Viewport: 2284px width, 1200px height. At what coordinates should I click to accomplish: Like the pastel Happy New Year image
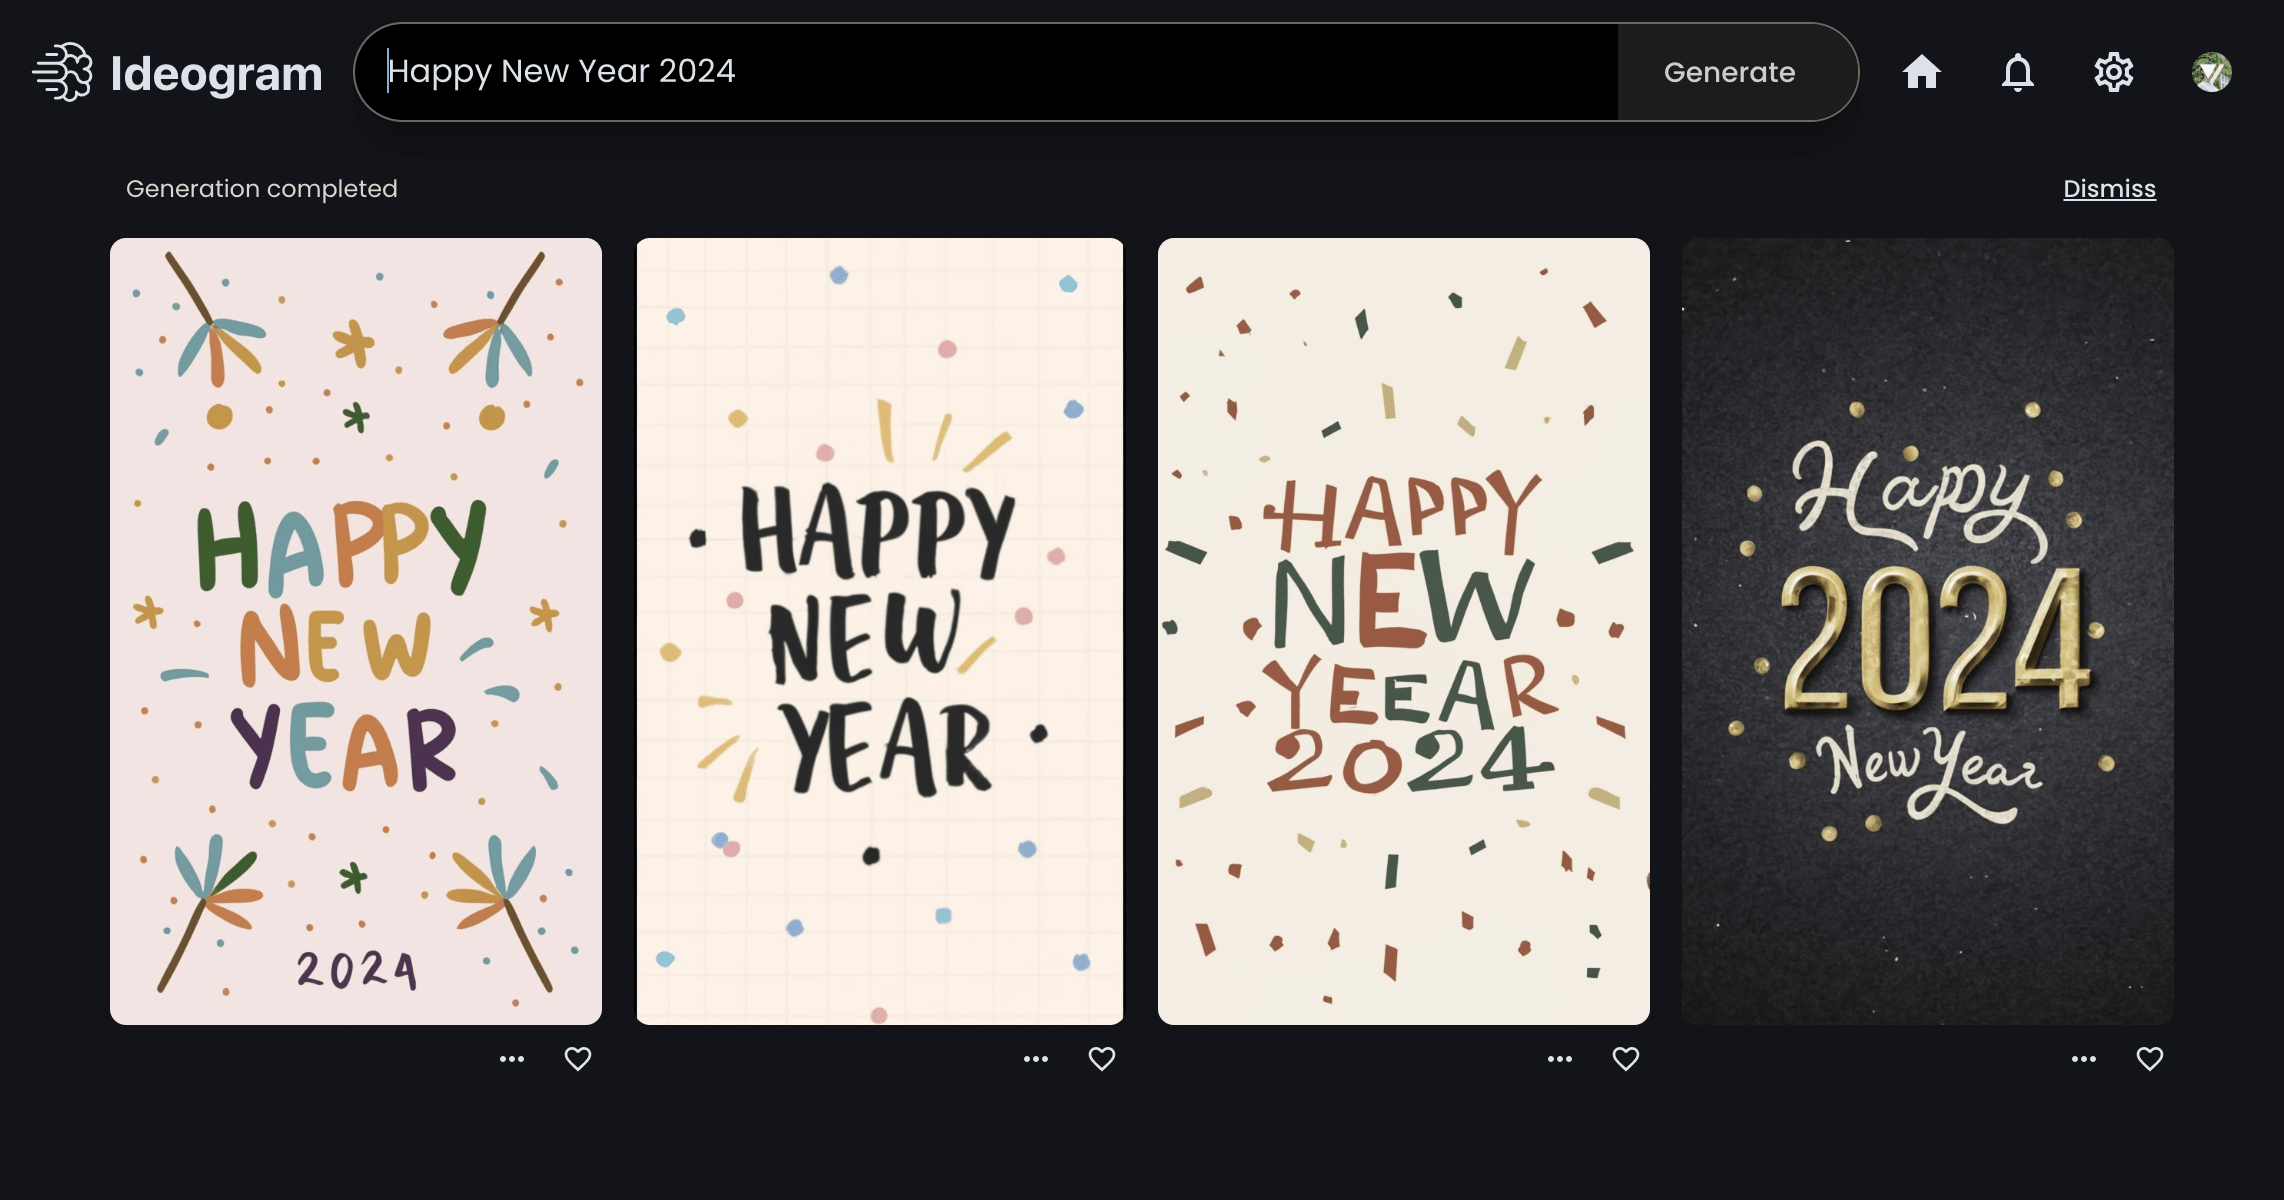578,1058
